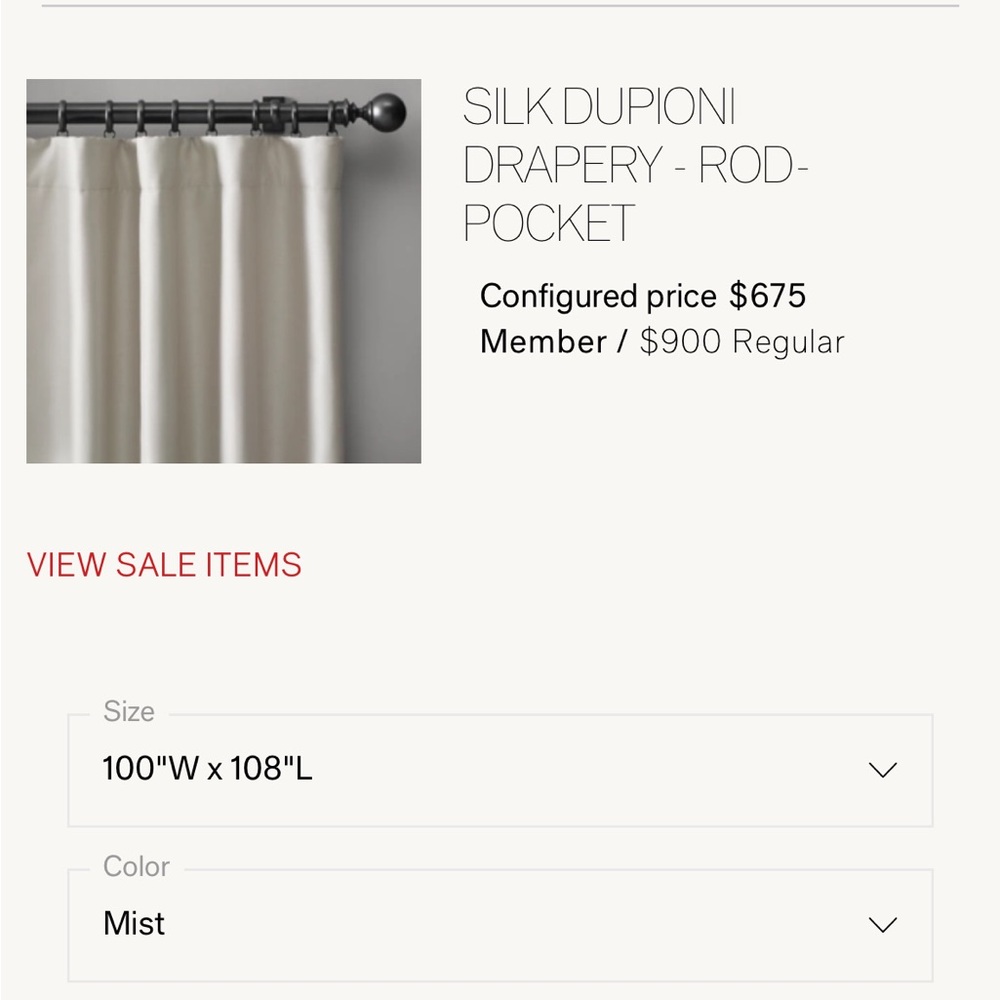Click VIEW SALE ITEMS link

(164, 564)
